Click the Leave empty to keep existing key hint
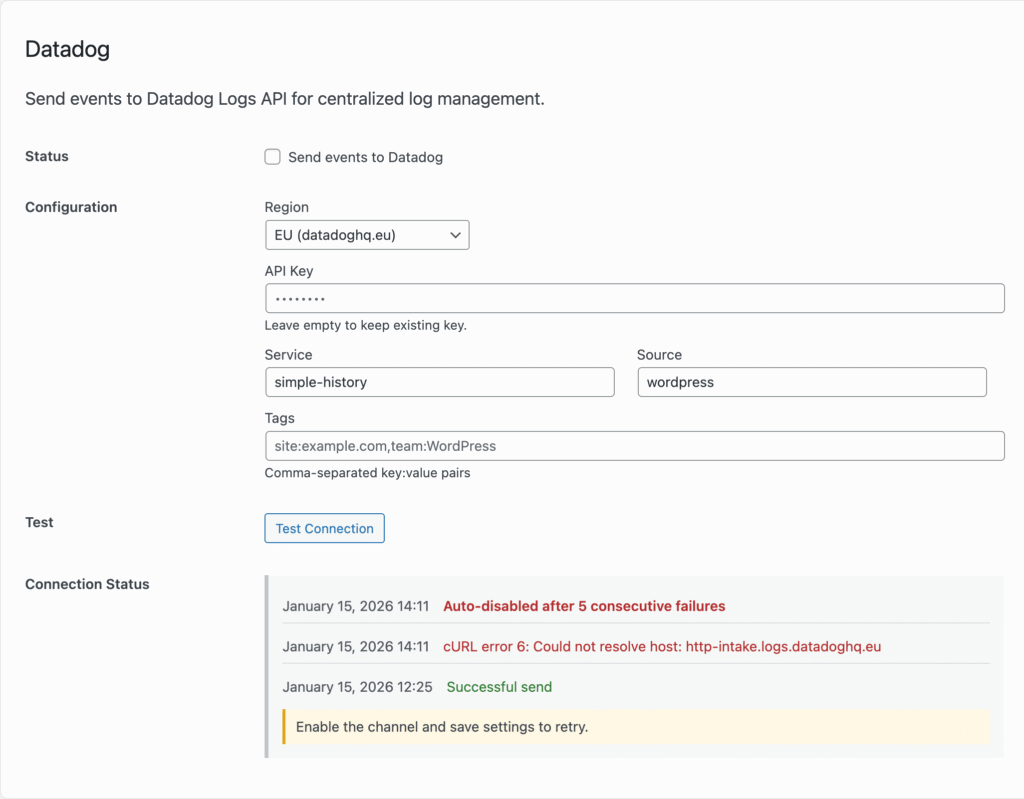The height and width of the screenshot is (799, 1024). click(367, 325)
